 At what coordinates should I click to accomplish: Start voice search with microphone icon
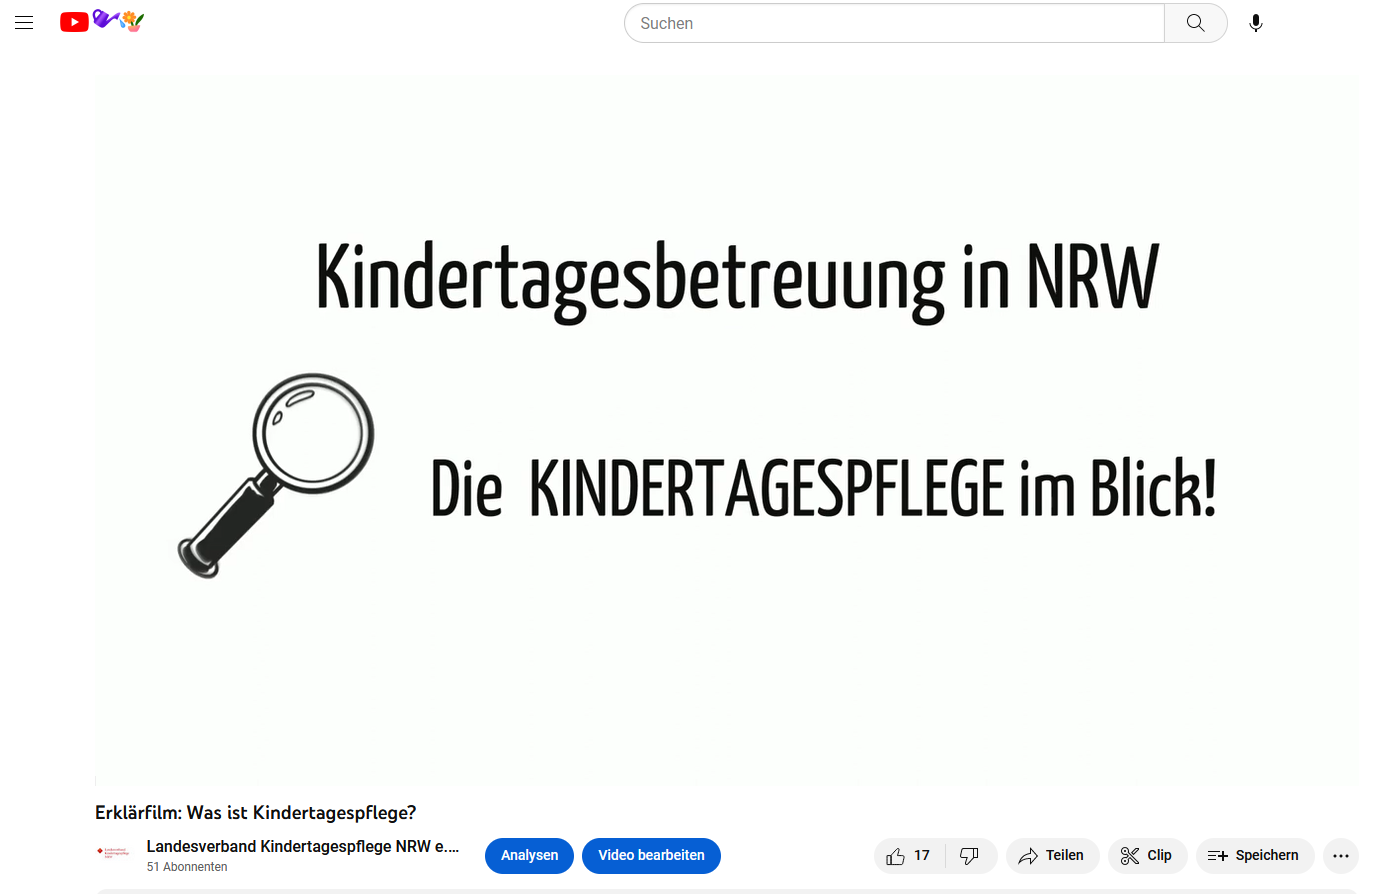[1255, 23]
